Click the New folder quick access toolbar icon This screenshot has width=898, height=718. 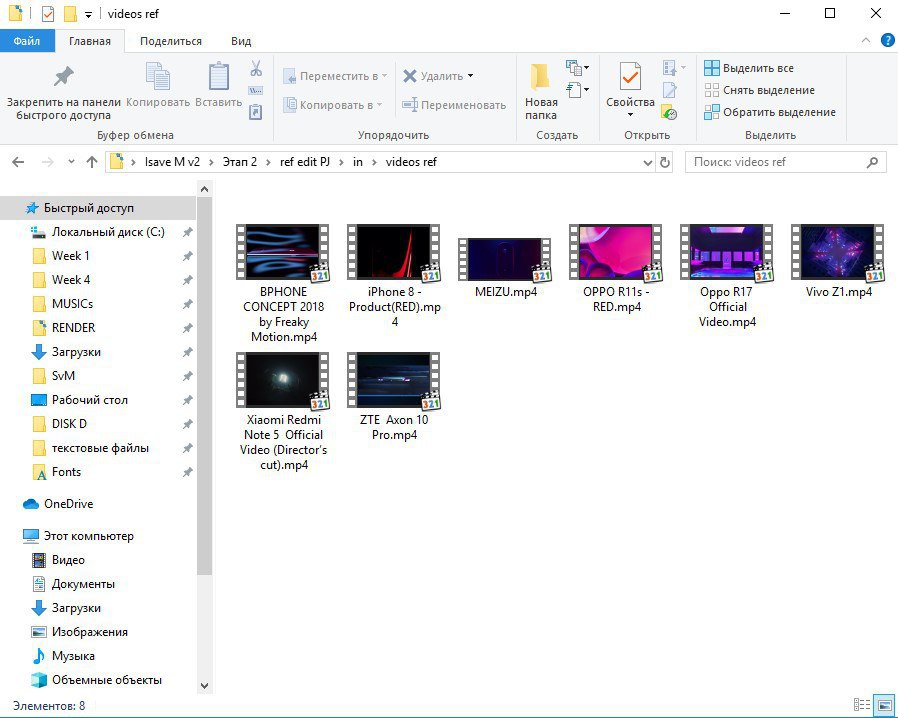click(x=70, y=13)
